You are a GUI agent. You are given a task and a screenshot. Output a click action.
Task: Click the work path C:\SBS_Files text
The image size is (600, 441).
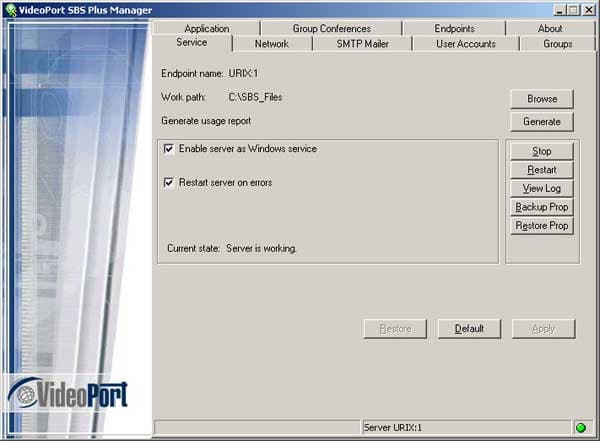[x=255, y=97]
